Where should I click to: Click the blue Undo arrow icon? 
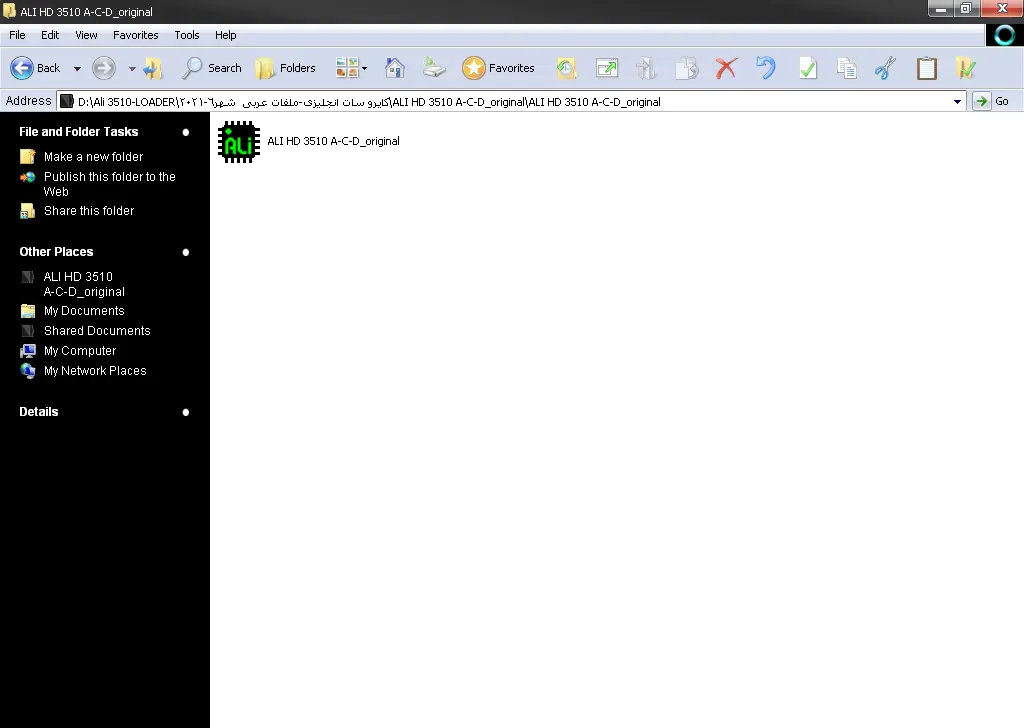766,68
